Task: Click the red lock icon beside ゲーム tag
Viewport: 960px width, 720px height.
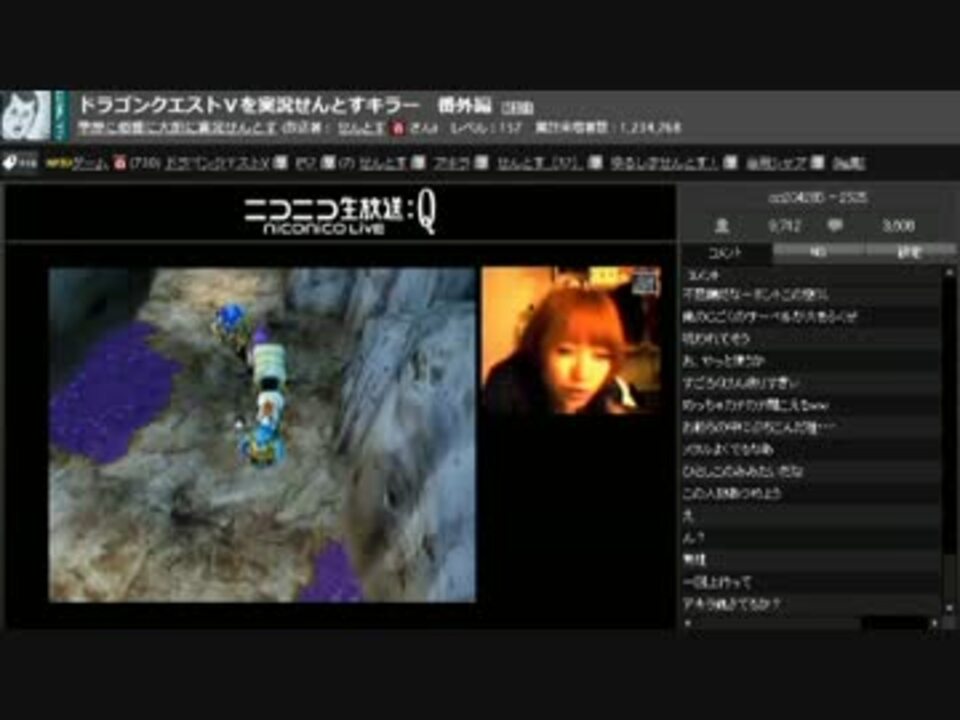Action: (x=120, y=163)
